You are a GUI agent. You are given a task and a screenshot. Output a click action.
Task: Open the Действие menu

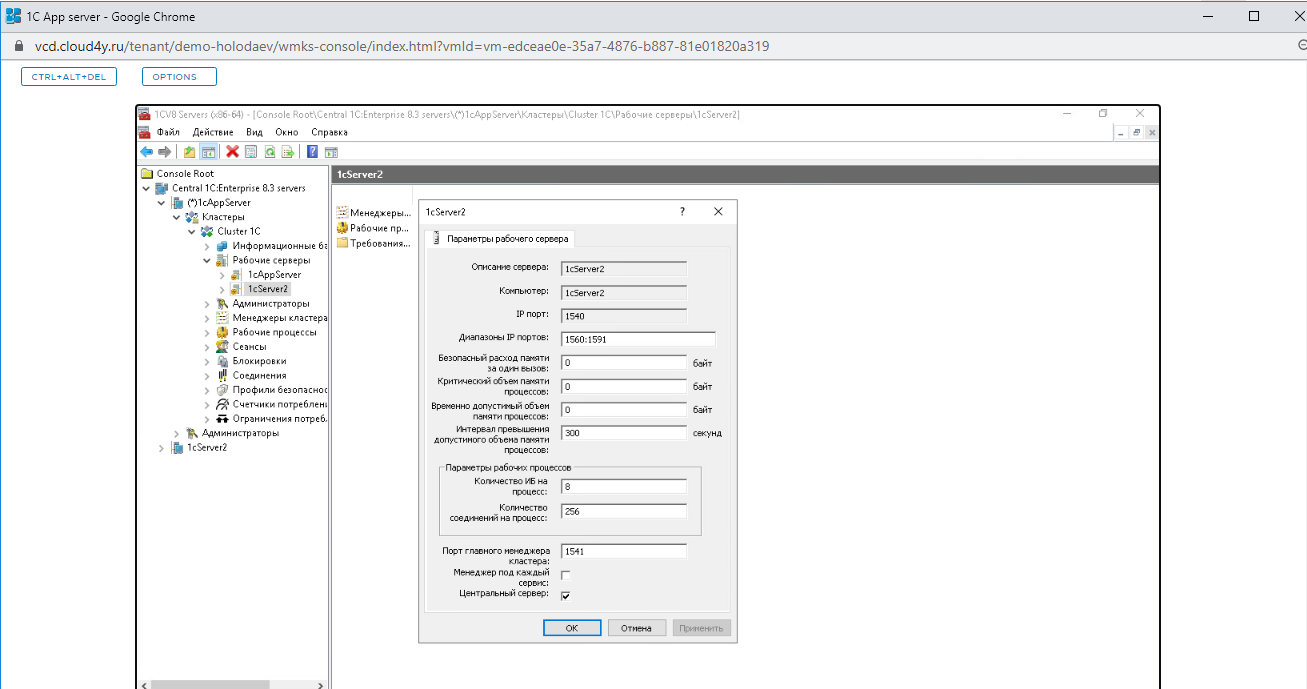(x=213, y=132)
